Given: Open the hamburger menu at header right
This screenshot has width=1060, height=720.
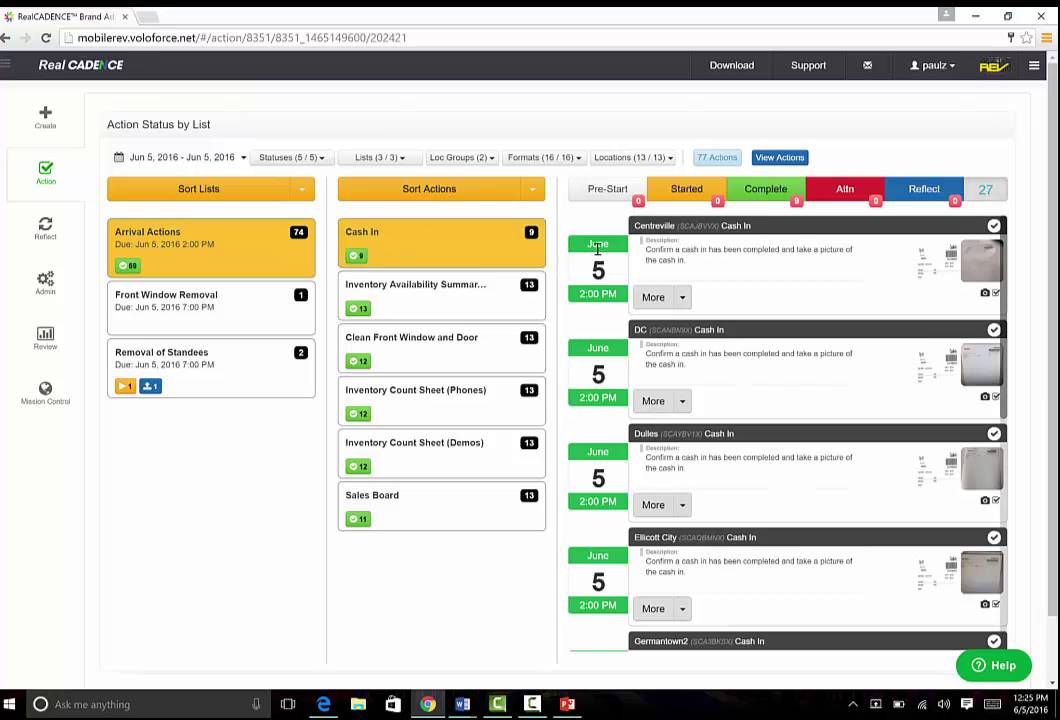Looking at the screenshot, I should [1034, 66].
